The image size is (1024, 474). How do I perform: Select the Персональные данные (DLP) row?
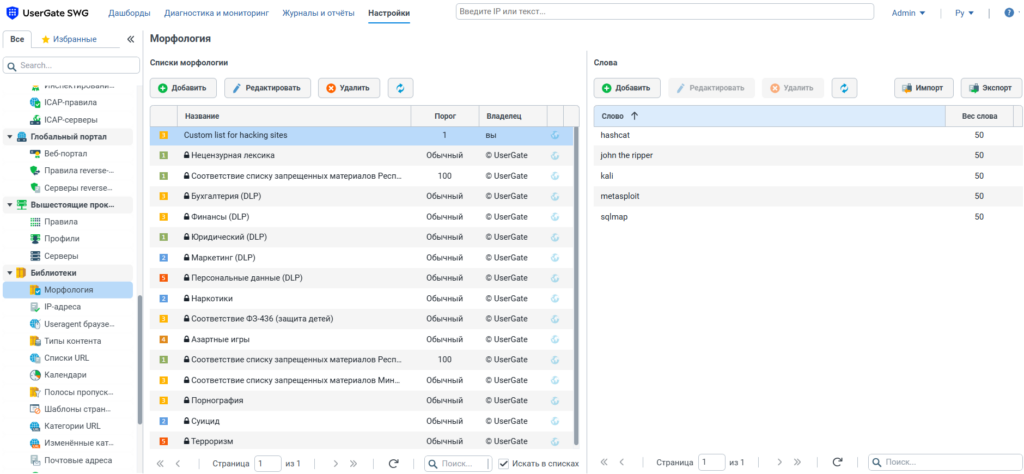tap(362, 278)
